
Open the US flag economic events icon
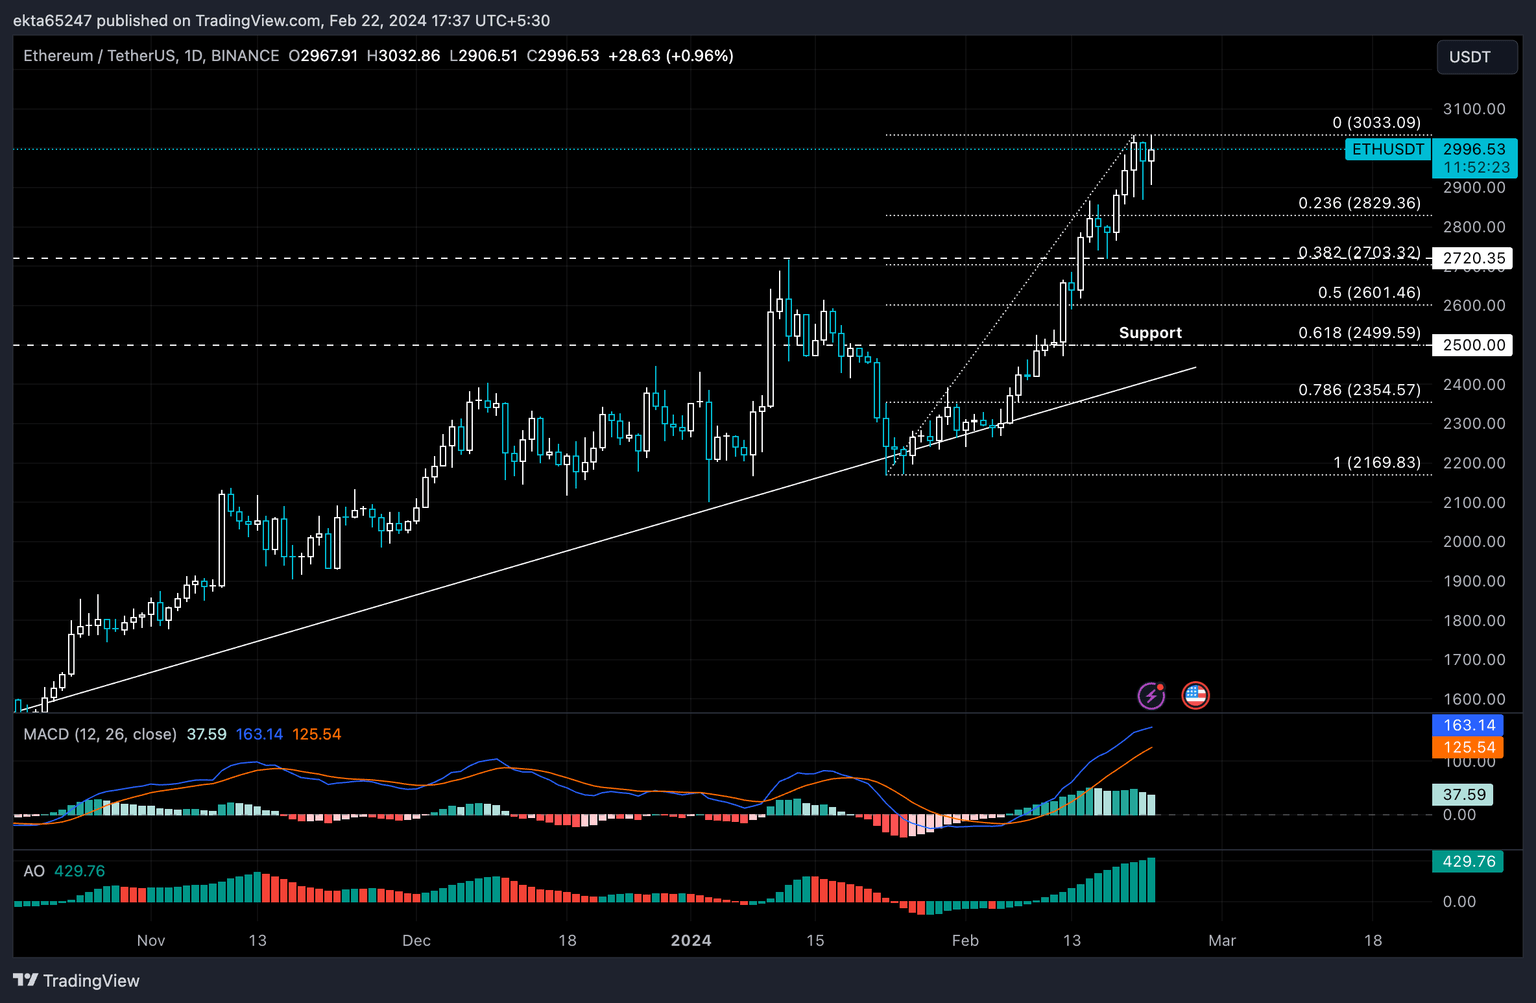pyautogui.click(x=1196, y=695)
